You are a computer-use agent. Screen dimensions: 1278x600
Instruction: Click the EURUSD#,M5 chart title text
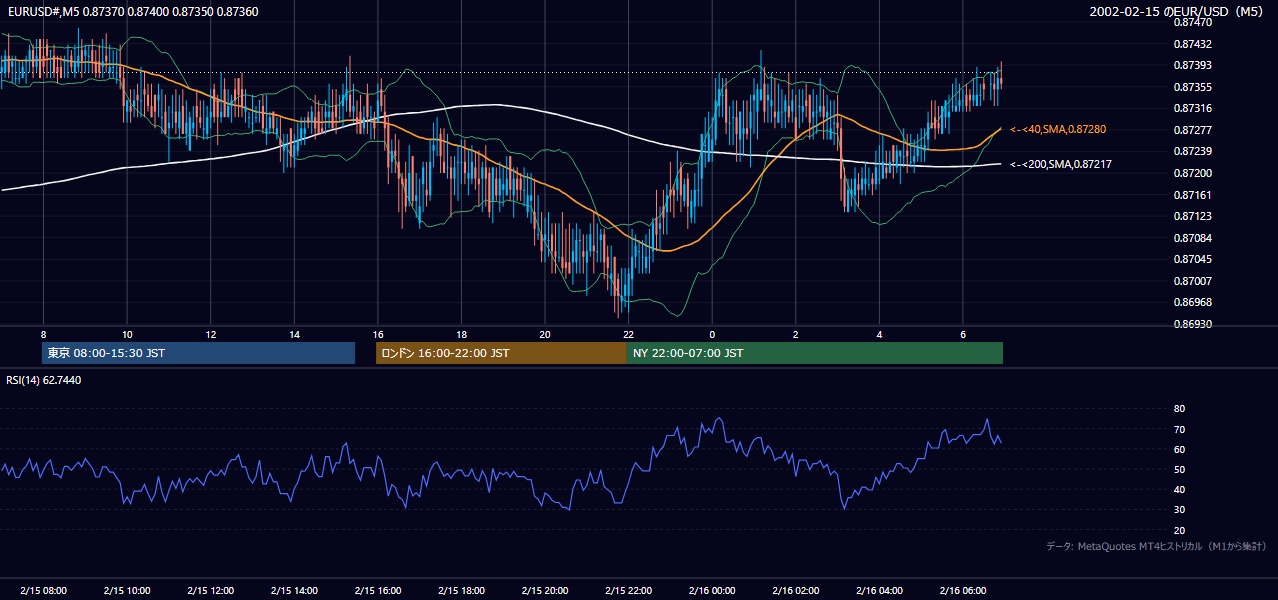pos(132,12)
